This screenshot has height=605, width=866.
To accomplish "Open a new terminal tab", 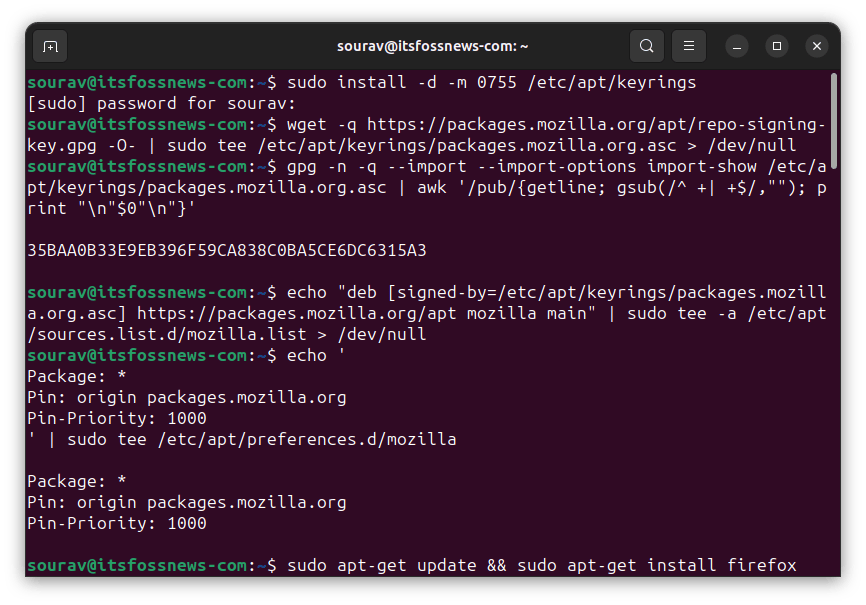I will tap(50, 46).
